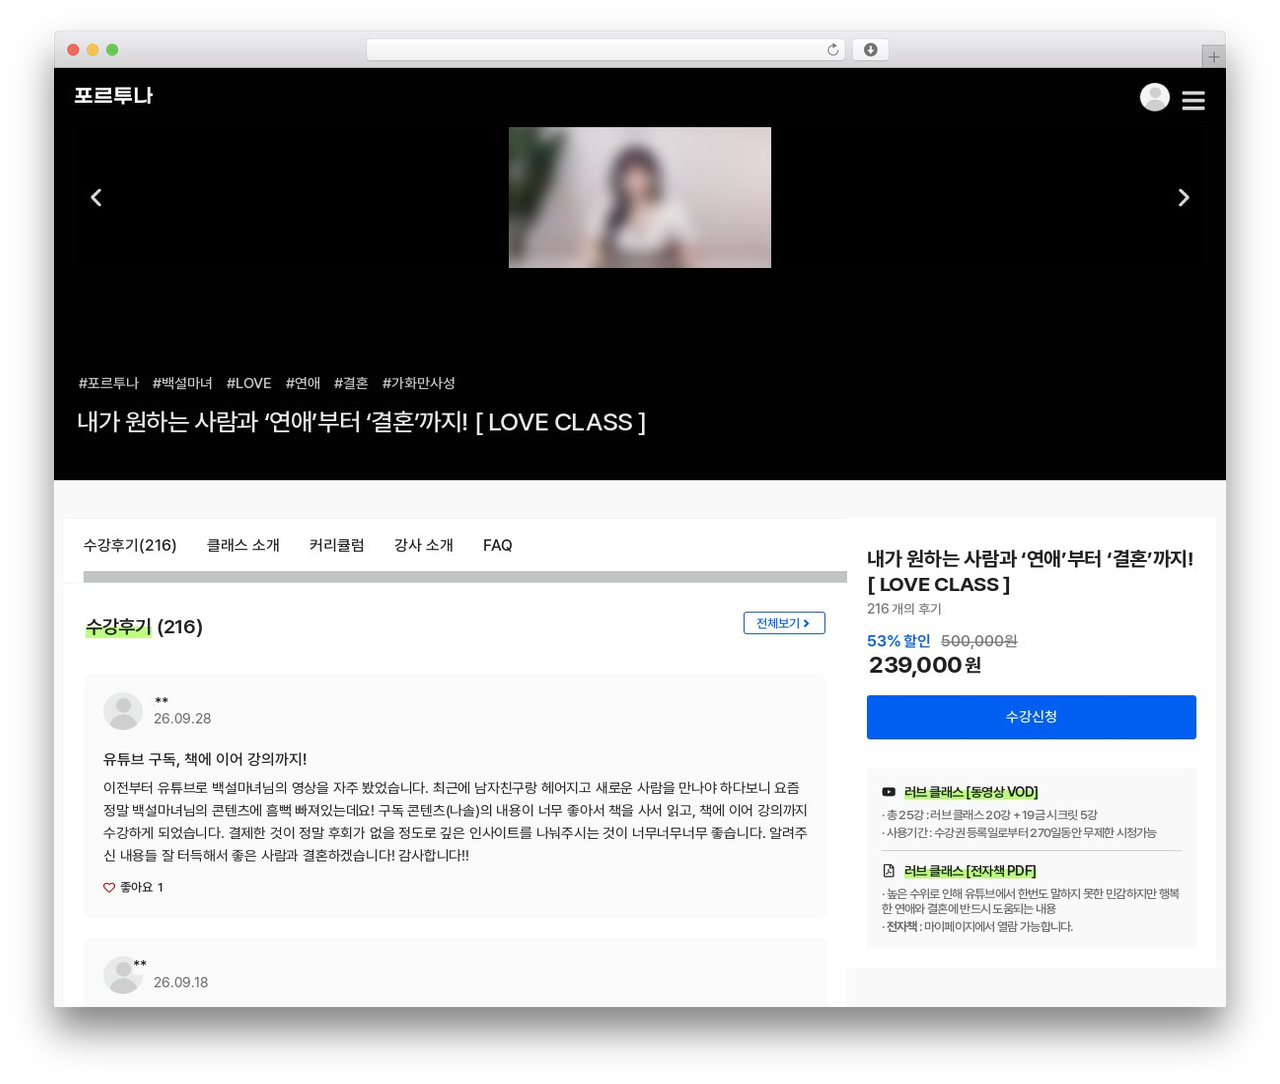Click the 포르투나 site logo
Image resolution: width=1280 pixels, height=1084 pixels.
pos(113,96)
